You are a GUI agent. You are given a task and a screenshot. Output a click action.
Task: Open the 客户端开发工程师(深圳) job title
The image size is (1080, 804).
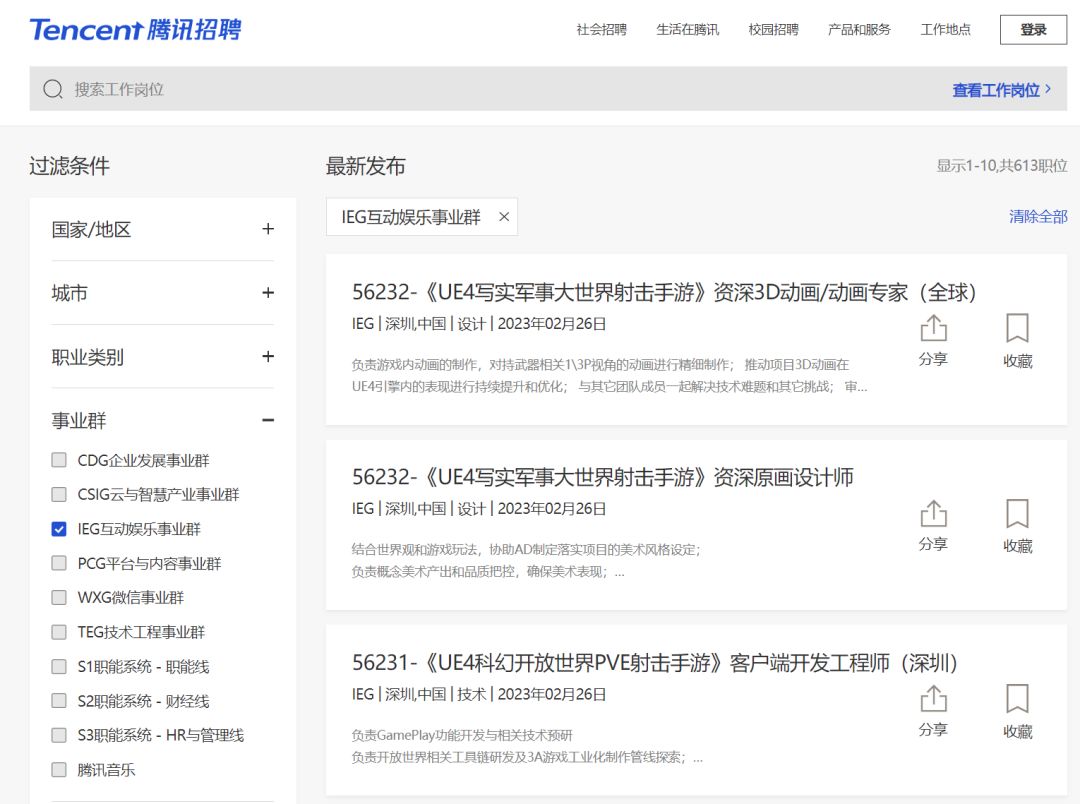[x=654, y=662]
